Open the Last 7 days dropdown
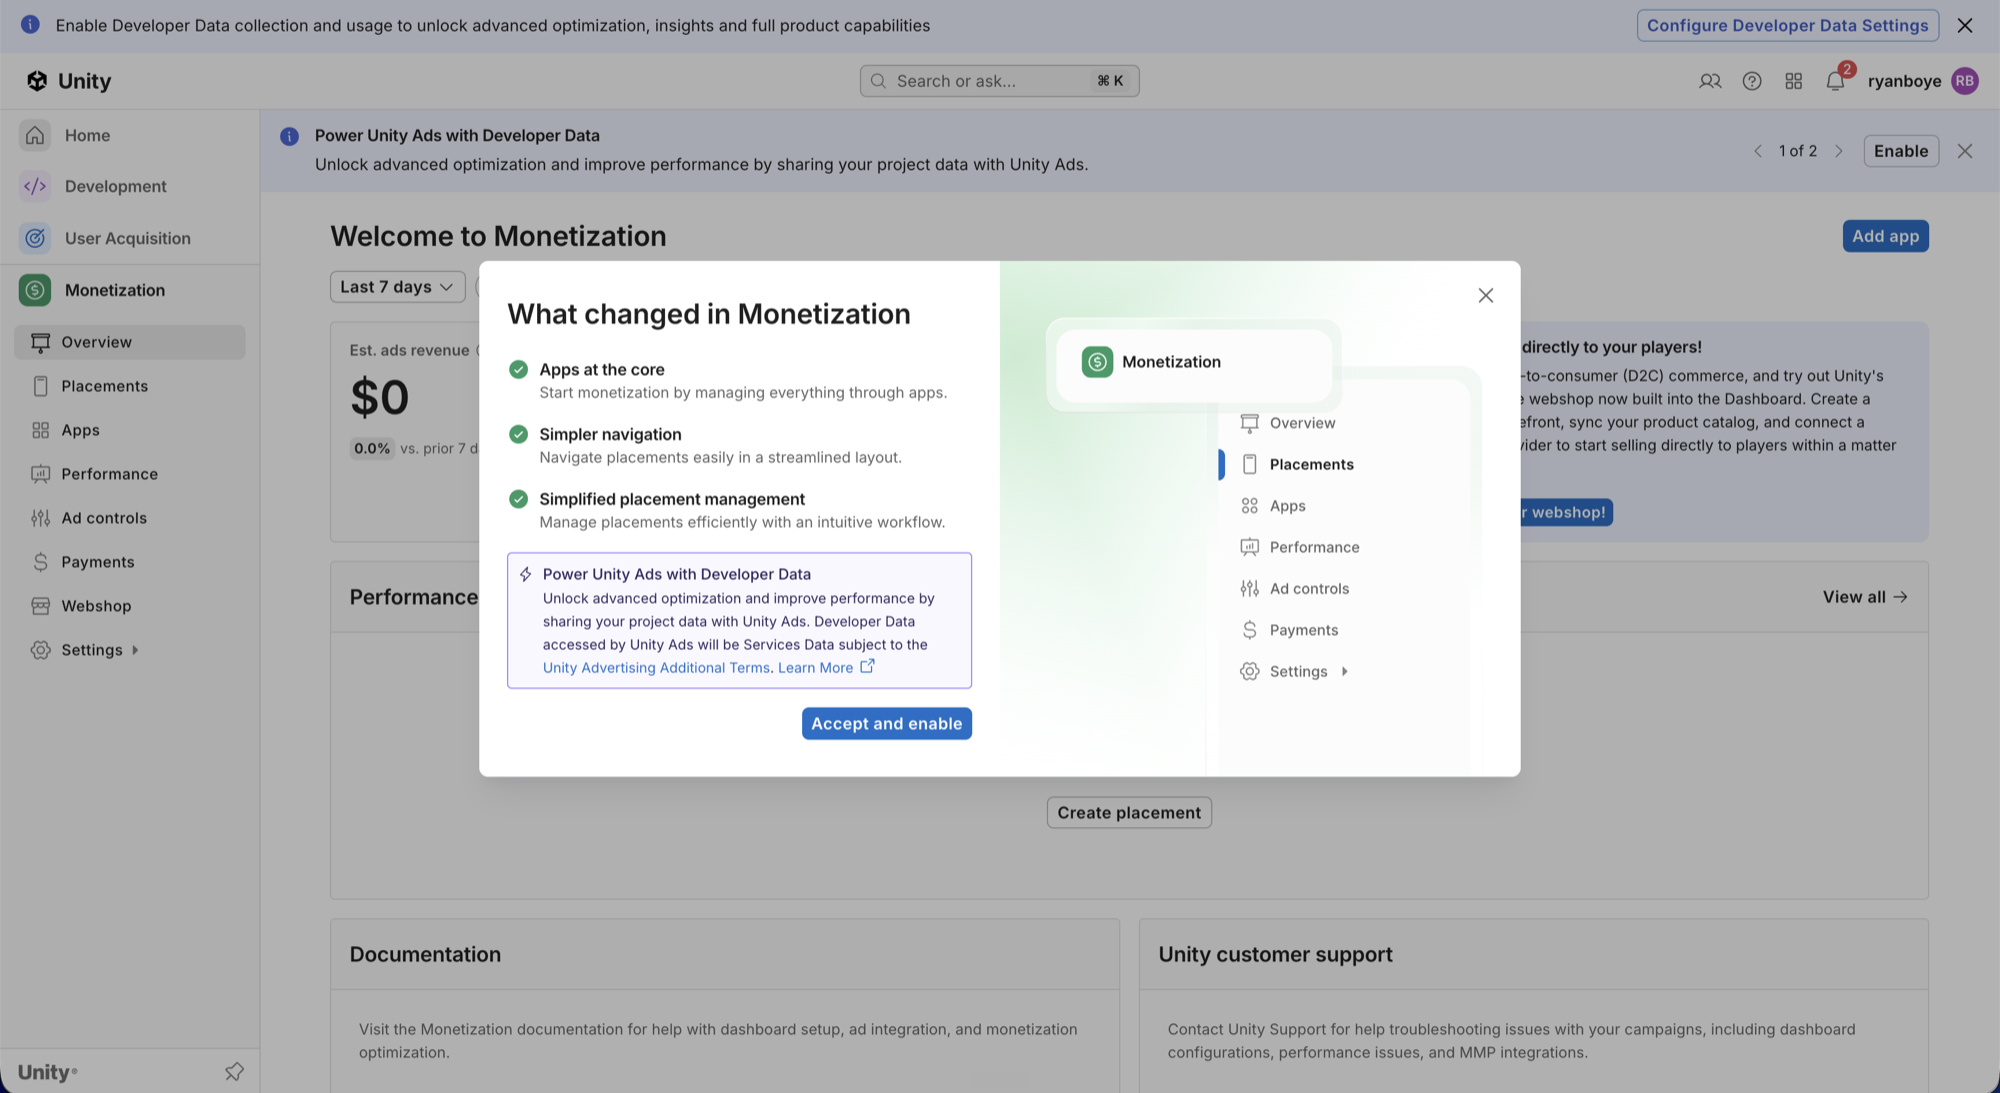2000x1093 pixels. pyautogui.click(x=397, y=287)
